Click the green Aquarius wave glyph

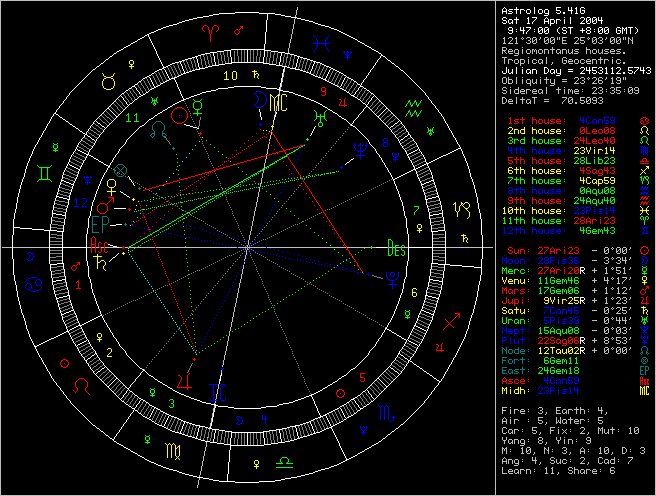click(413, 106)
